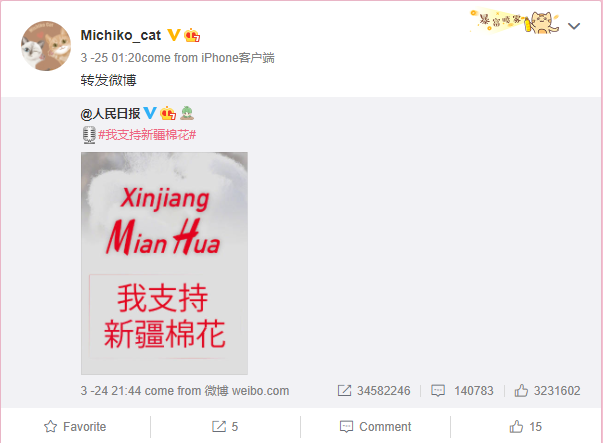The height and width of the screenshot is (443, 603).
Task: Click the blue verified V badge
Action: 150,113
